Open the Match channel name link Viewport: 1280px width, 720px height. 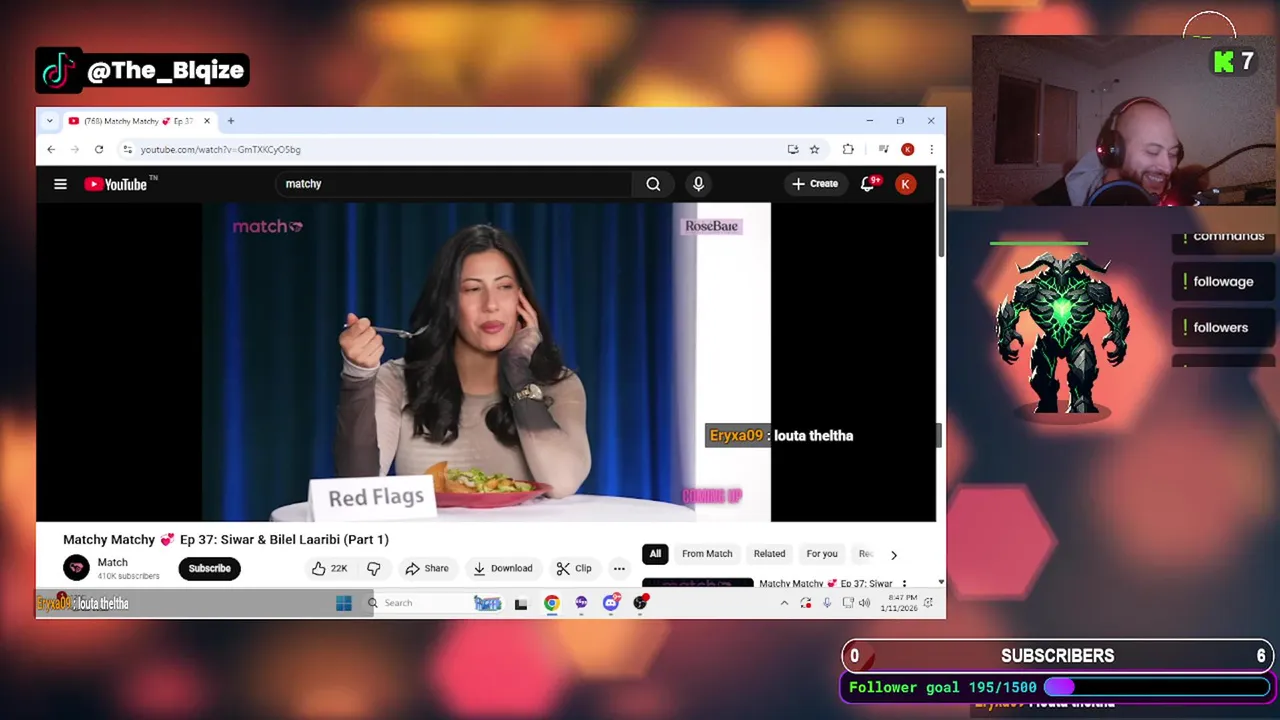[x=112, y=562]
